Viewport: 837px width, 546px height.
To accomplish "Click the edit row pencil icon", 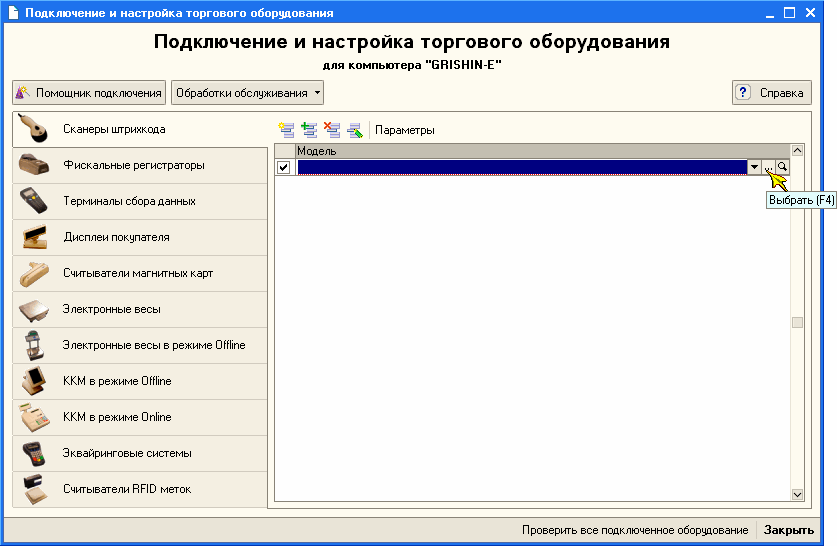I will coord(354,130).
